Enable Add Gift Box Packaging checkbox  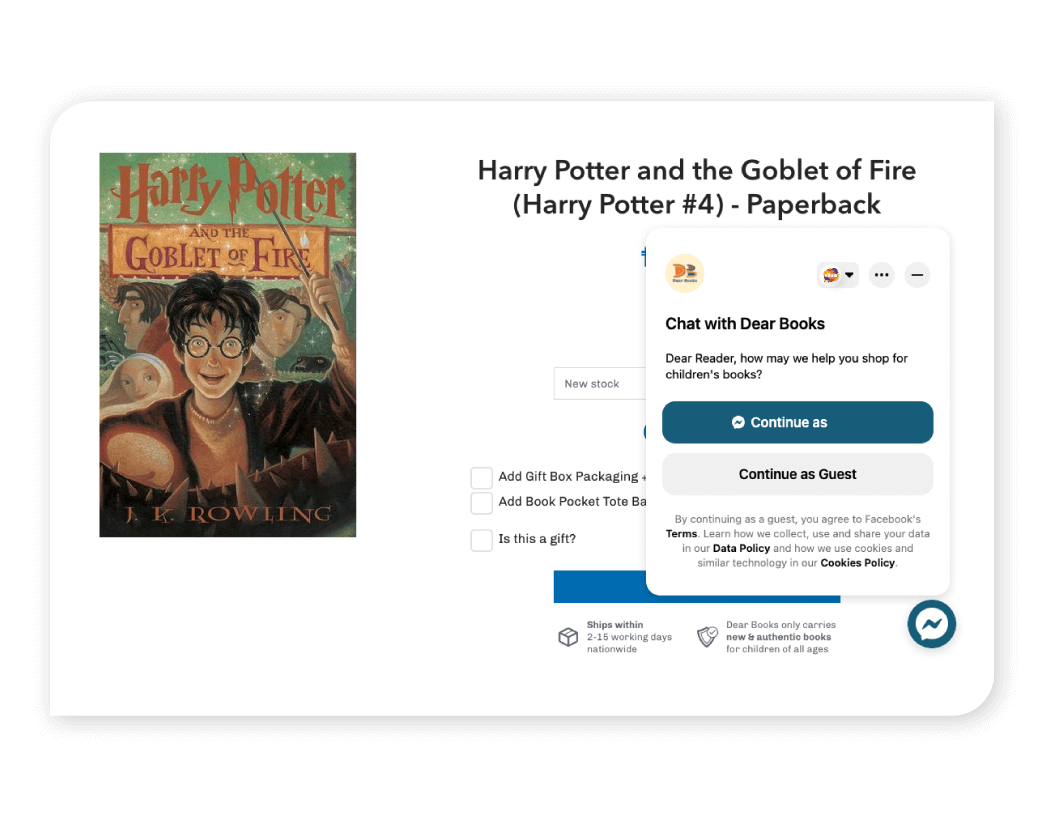[482, 478]
